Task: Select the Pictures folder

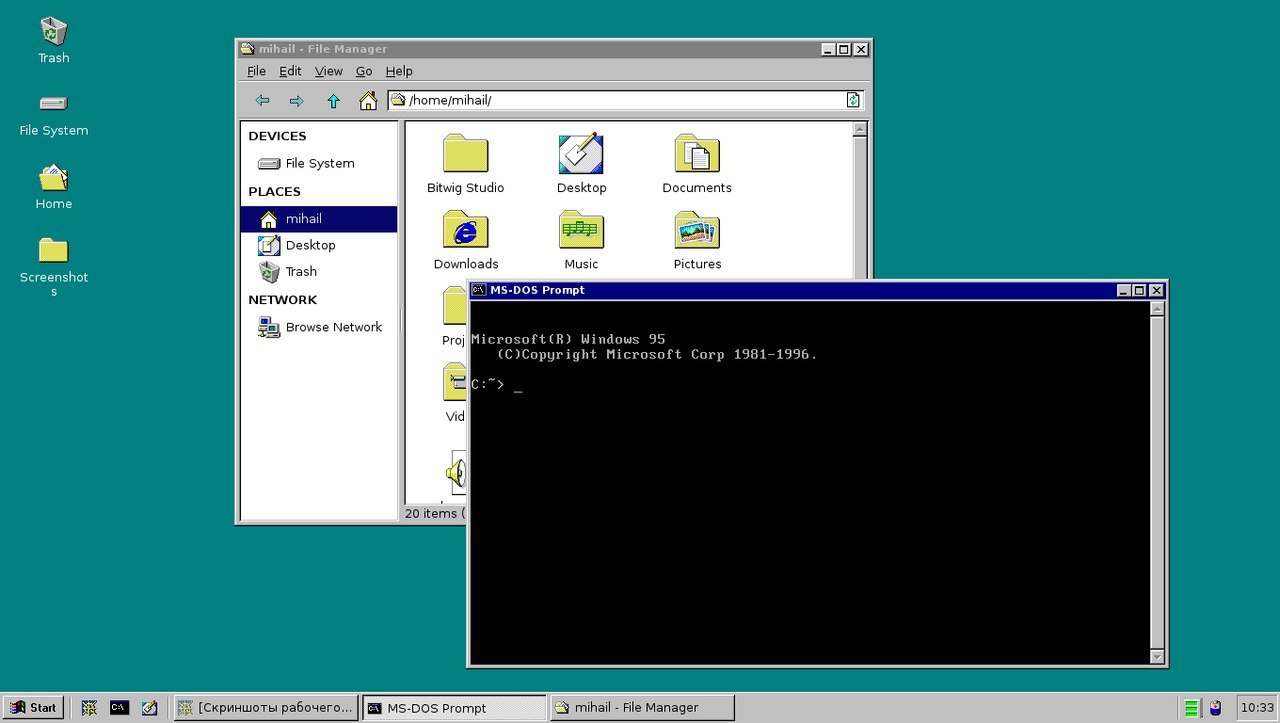Action: click(x=697, y=240)
